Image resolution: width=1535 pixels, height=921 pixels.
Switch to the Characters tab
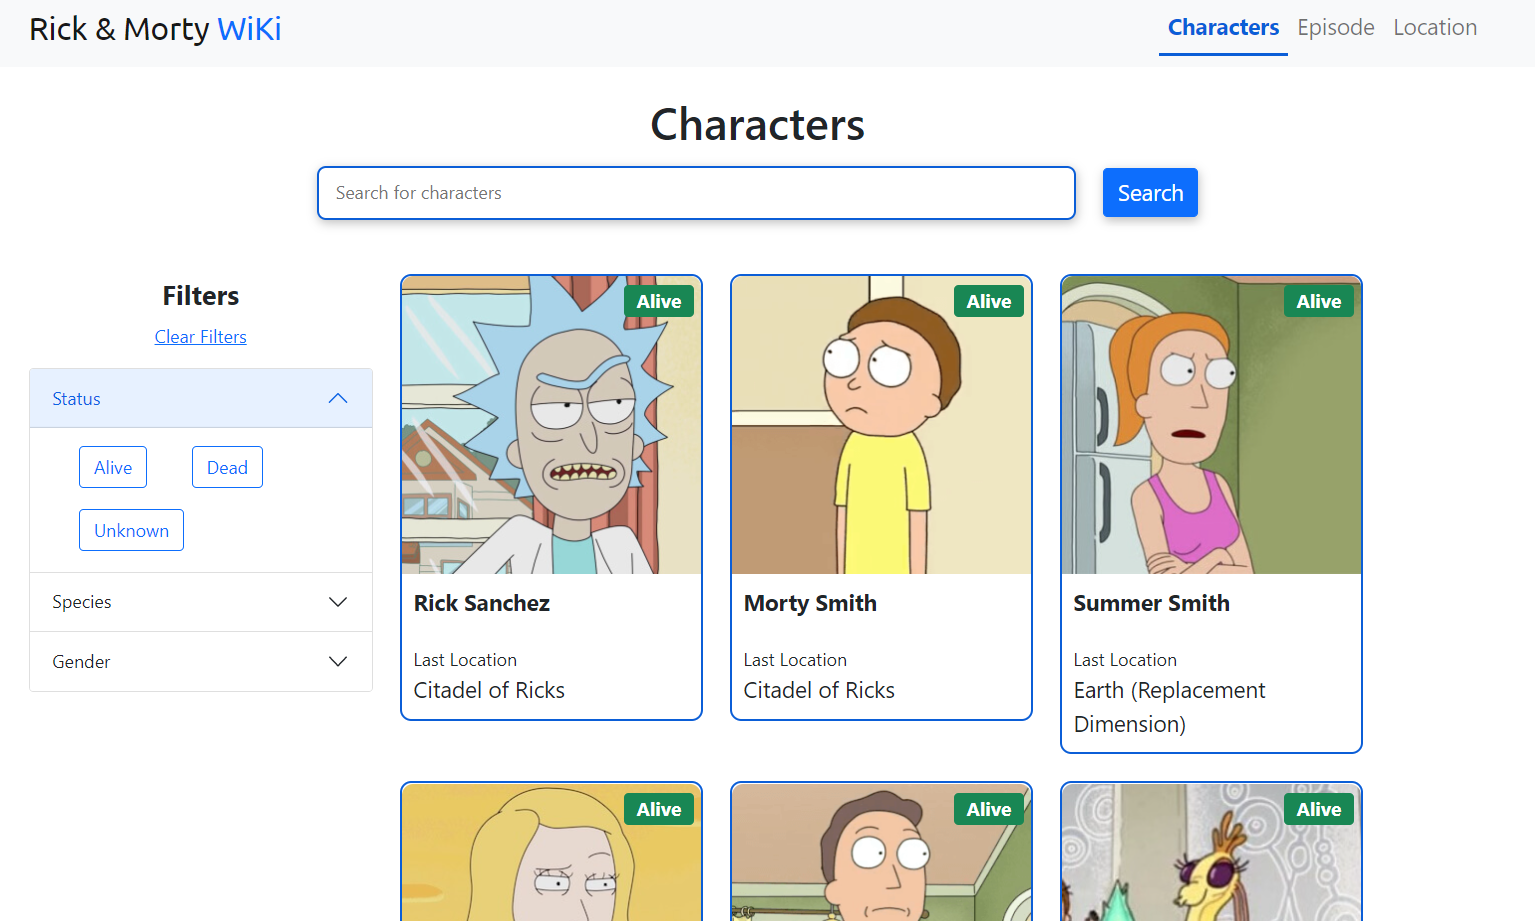click(x=1222, y=27)
